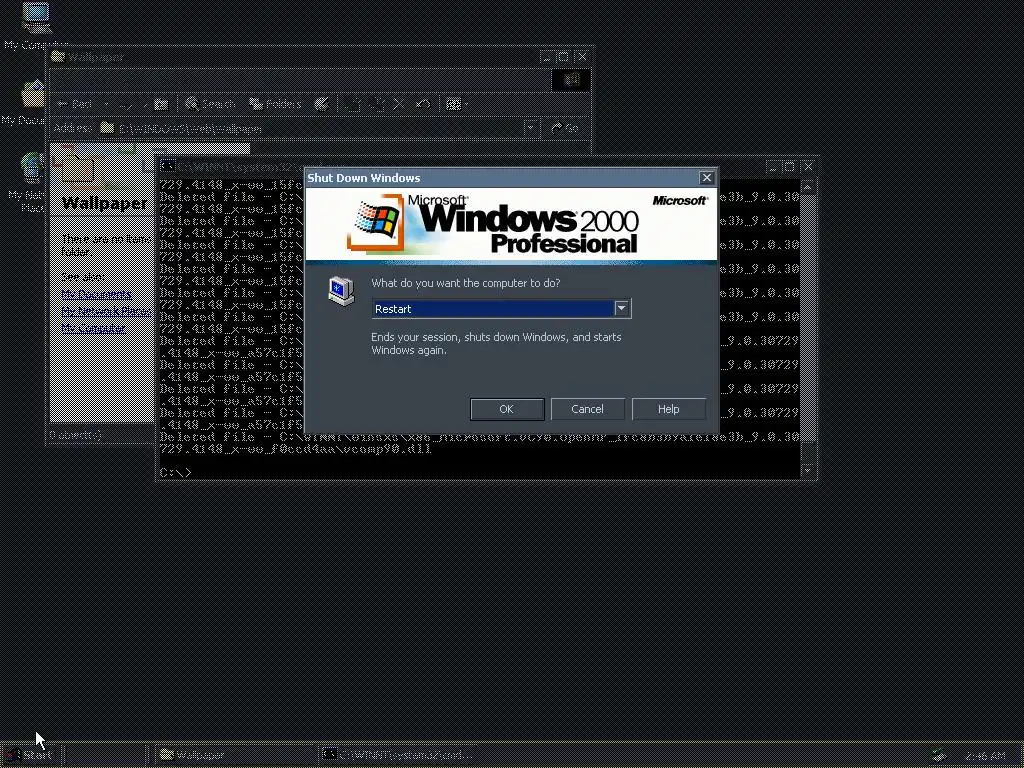This screenshot has width=1024, height=768.
Task: Click the folder icon in Wallpaper title bar
Action: pyautogui.click(x=58, y=57)
